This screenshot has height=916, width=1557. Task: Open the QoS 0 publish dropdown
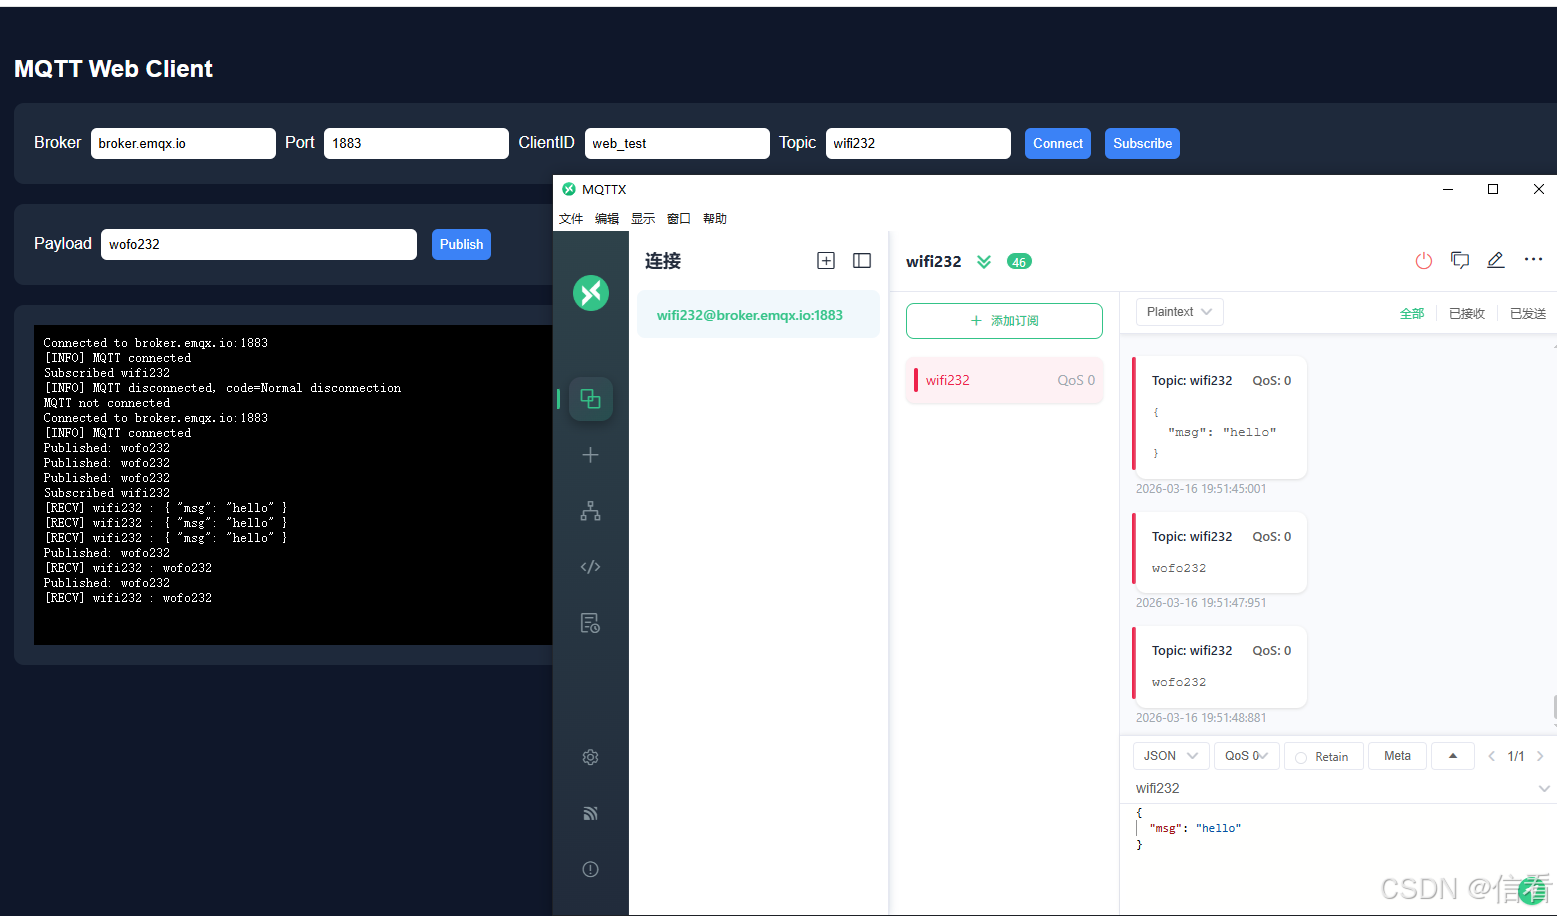(1246, 756)
